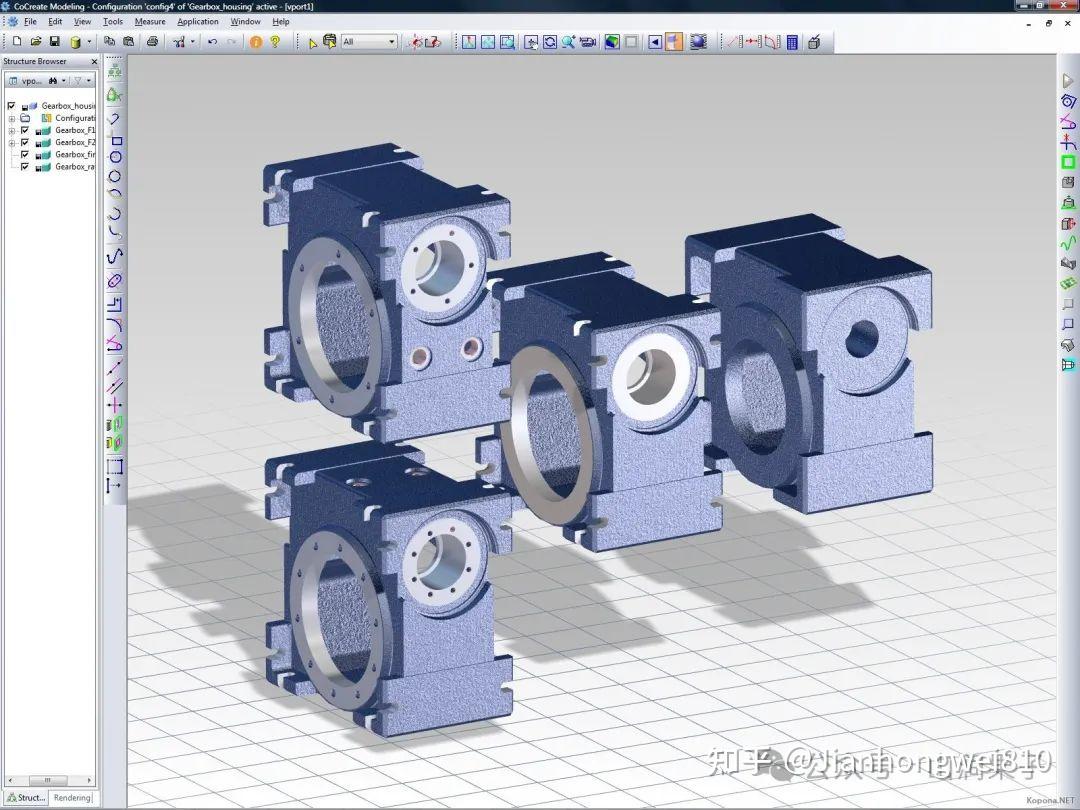Open the Measure menu
1080x810 pixels.
(x=150, y=21)
